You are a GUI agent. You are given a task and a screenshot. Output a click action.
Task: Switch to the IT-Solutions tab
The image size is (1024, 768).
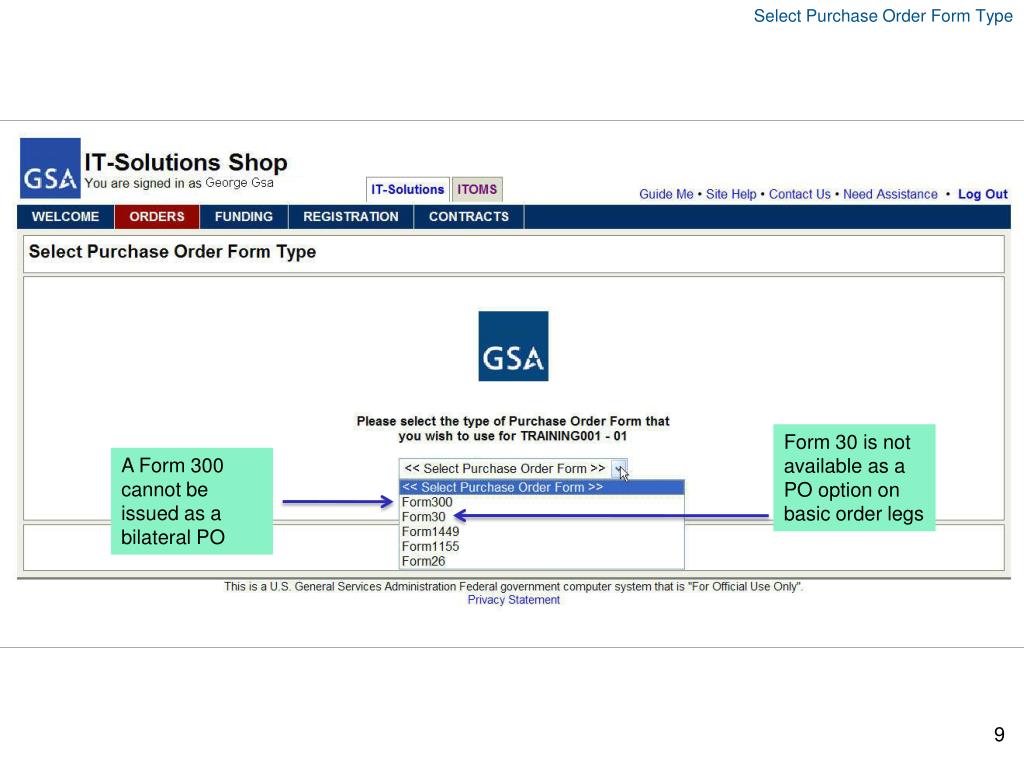tap(408, 189)
